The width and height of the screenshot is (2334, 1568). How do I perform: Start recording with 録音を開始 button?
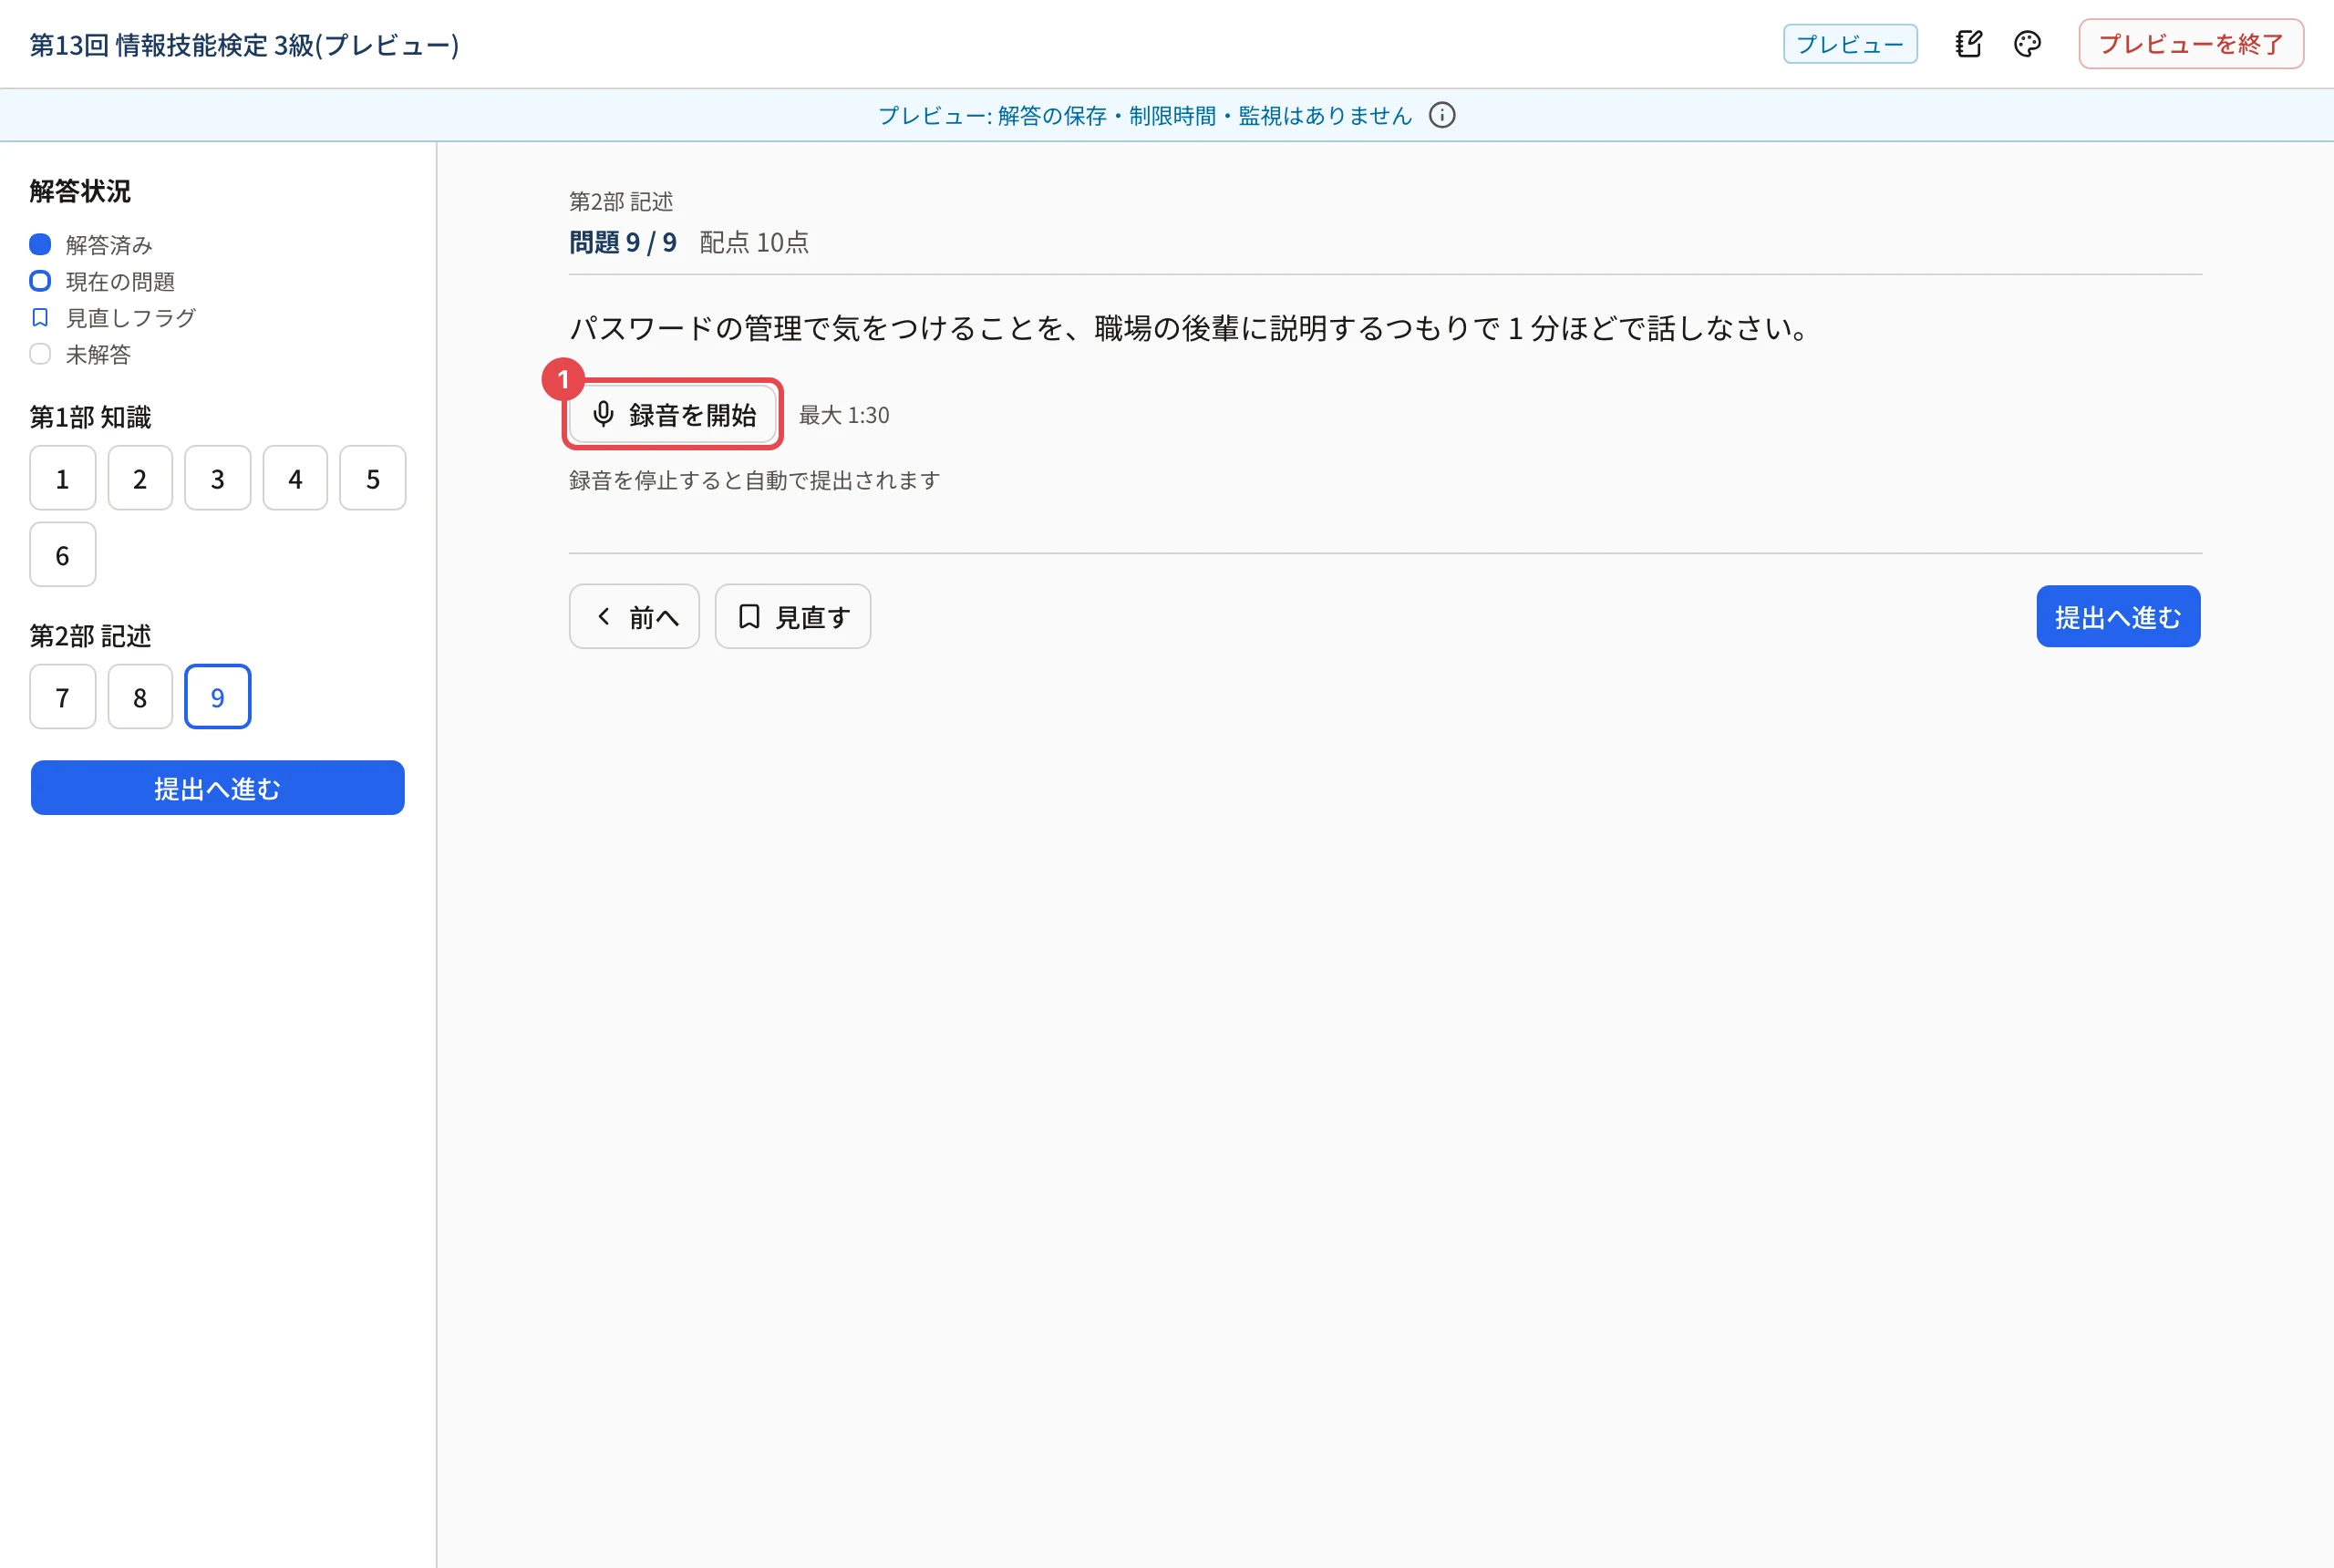coord(673,414)
